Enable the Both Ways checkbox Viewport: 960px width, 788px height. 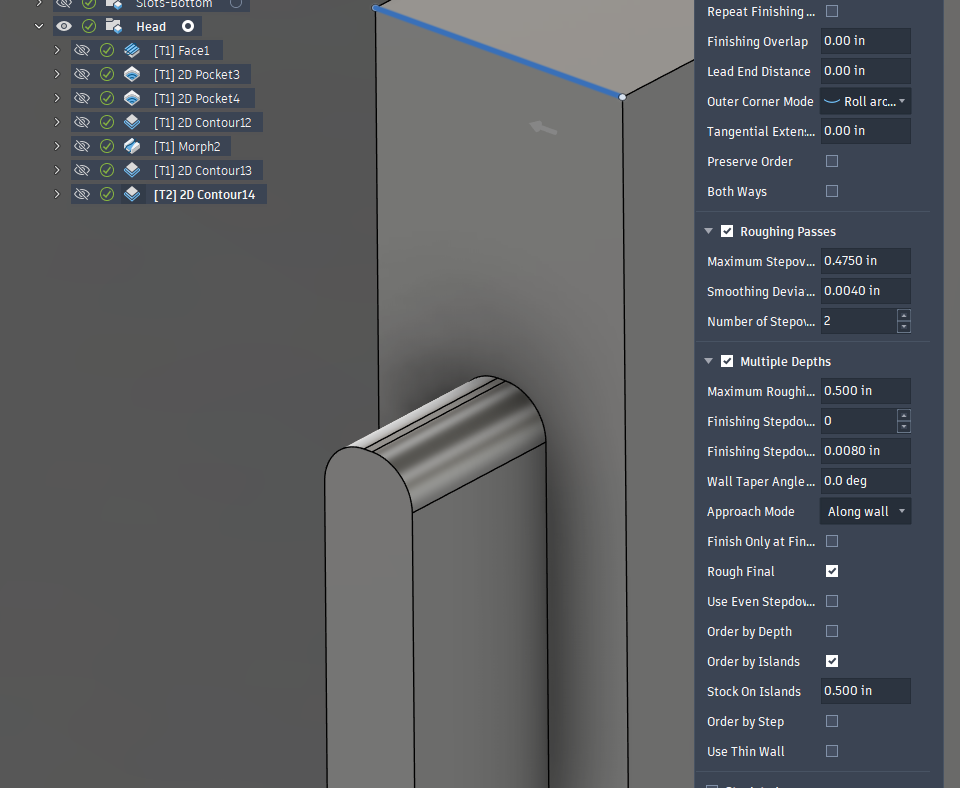[831, 191]
